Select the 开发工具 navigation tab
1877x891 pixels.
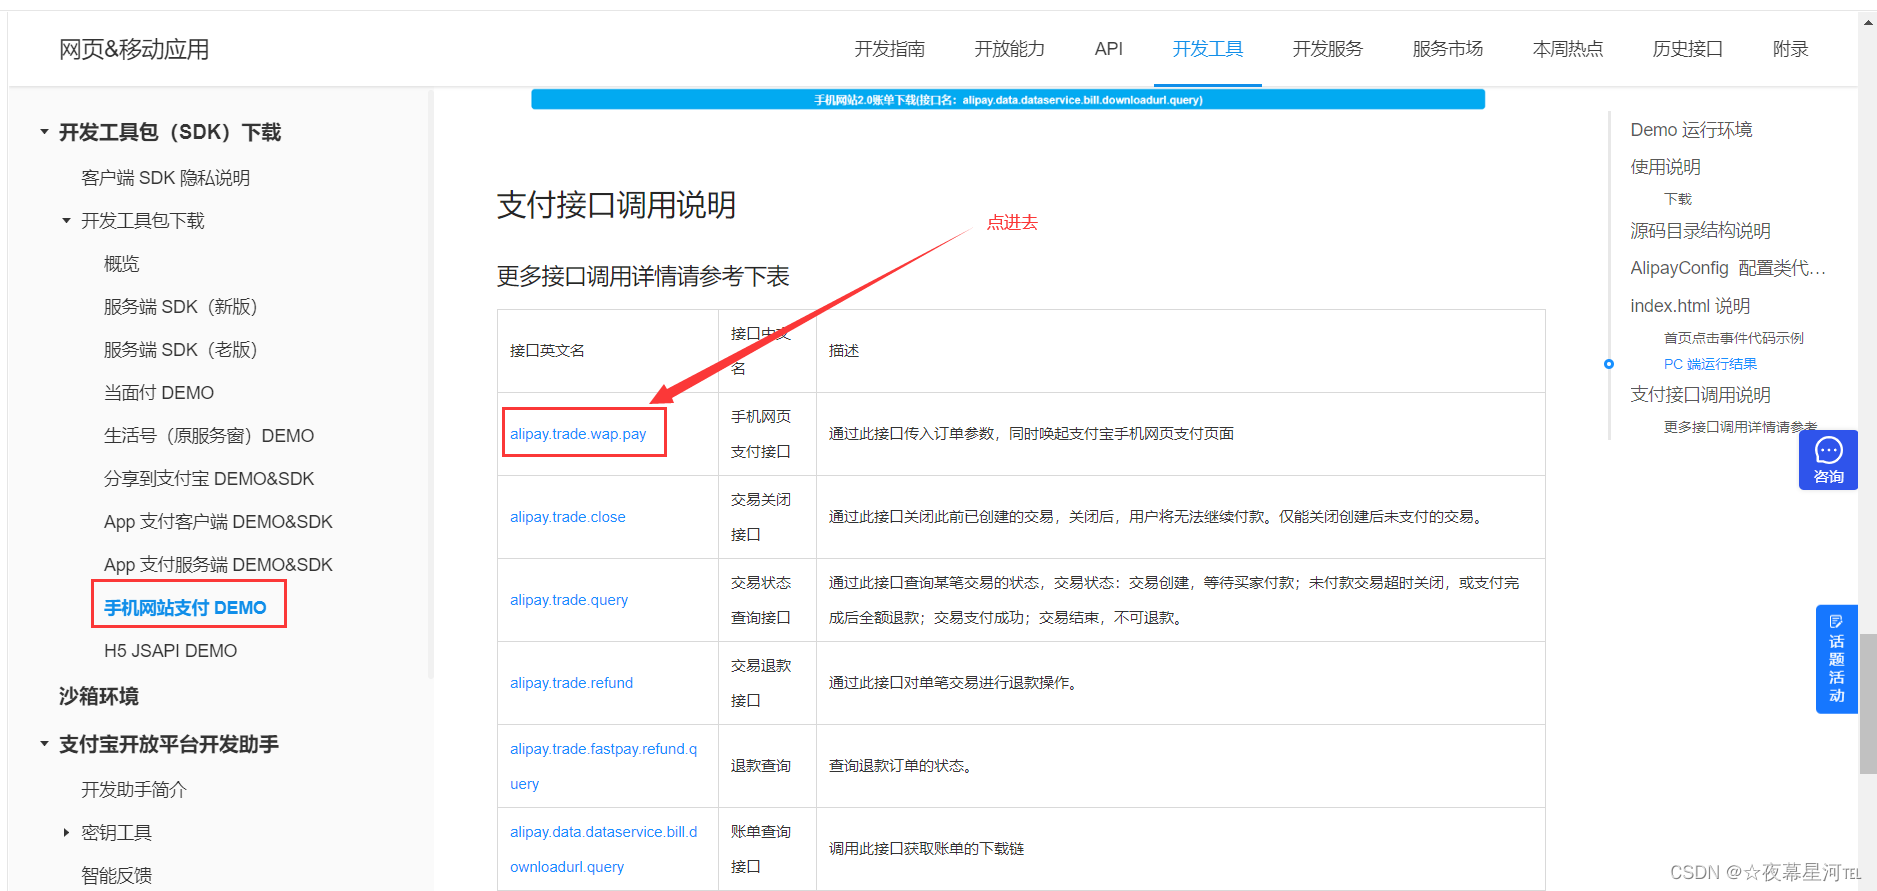point(1208,49)
